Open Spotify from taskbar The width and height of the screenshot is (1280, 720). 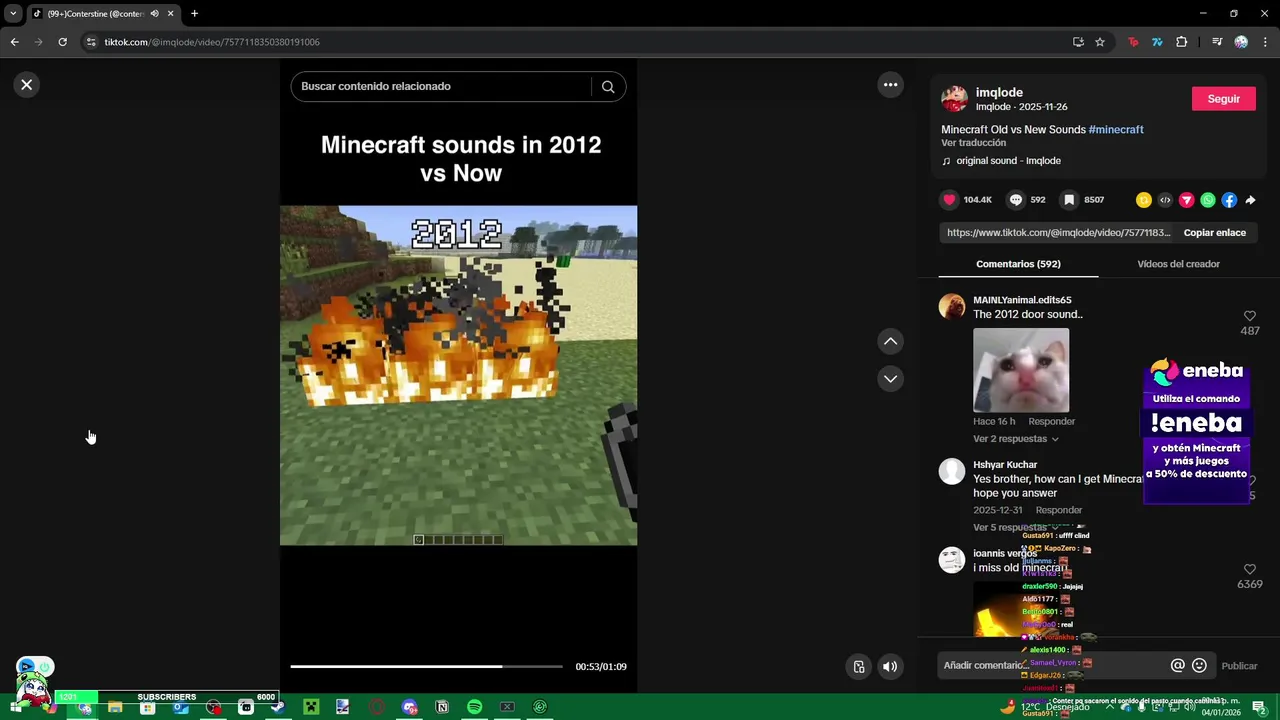pos(474,707)
